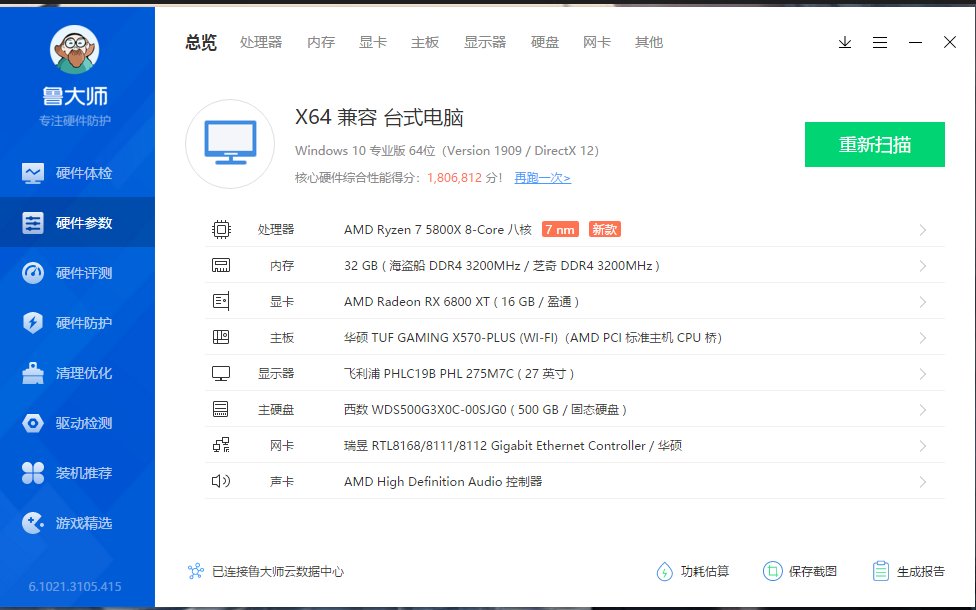Switch to the 显示器 tab
976x610 pixels.
485,42
